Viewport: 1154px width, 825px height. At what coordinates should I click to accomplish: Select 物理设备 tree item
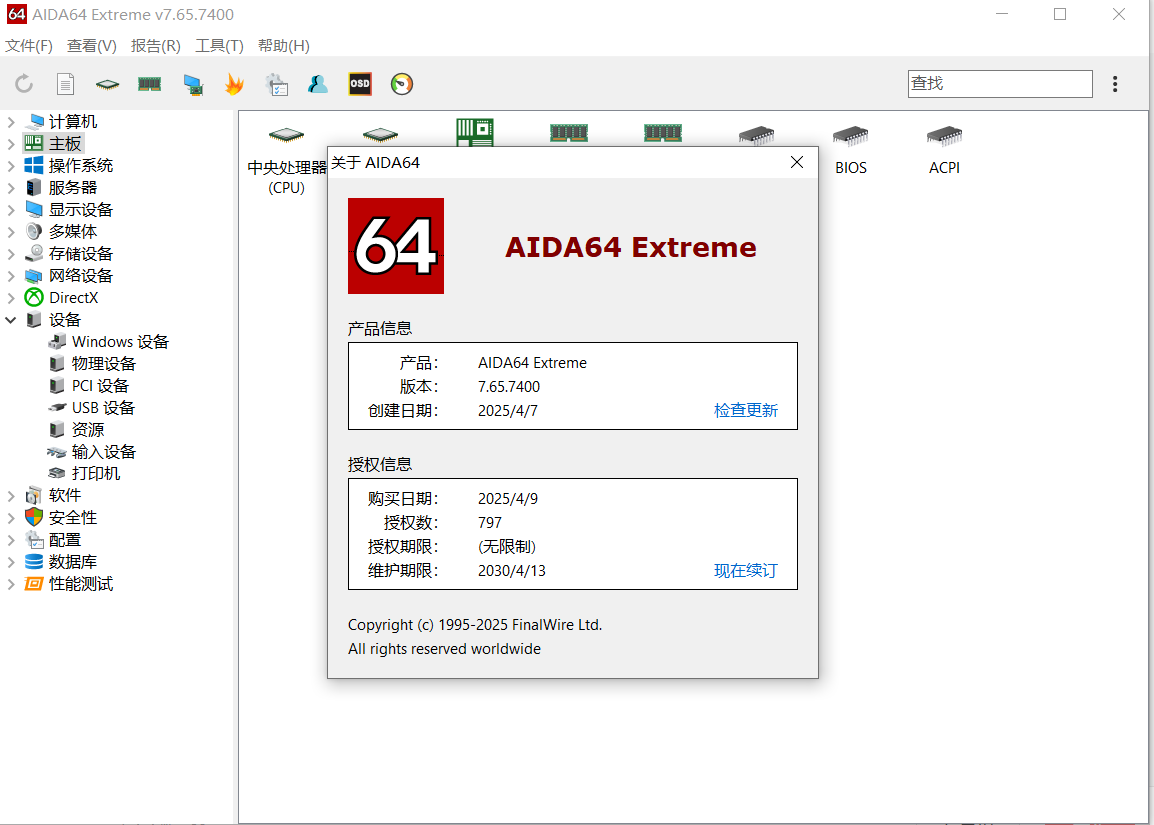pos(104,364)
